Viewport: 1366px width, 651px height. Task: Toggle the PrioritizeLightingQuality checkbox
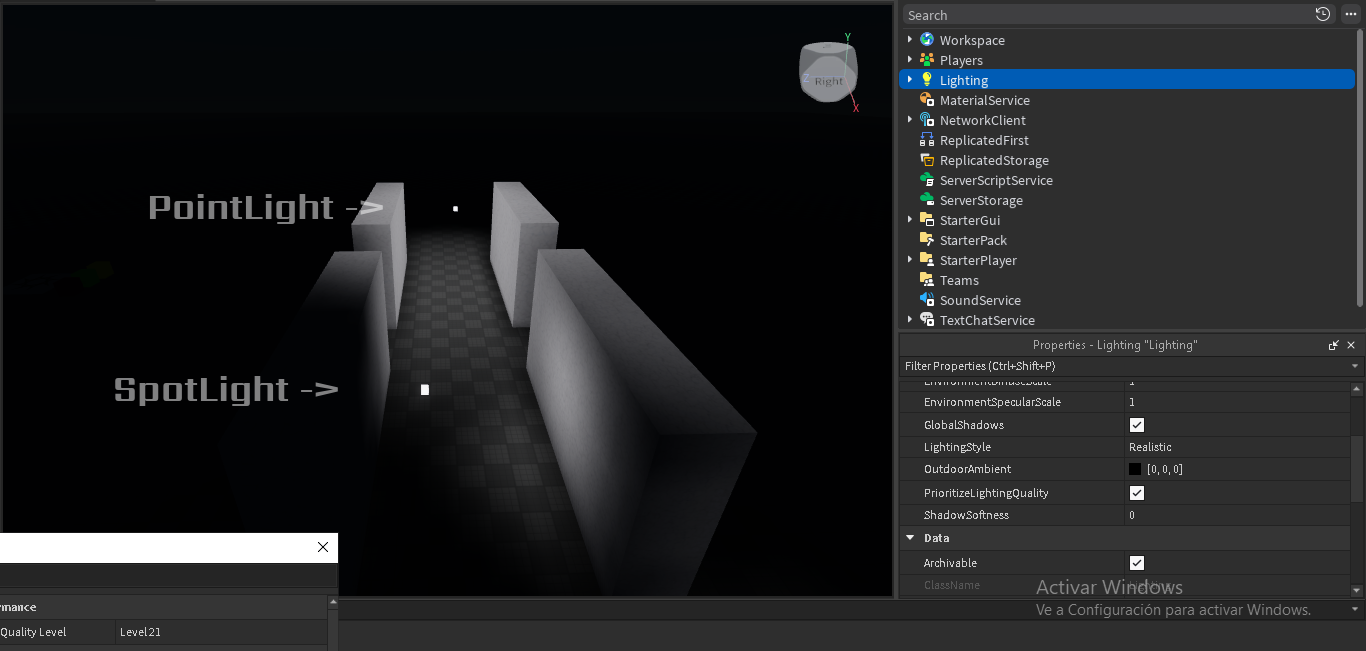[x=1136, y=493]
